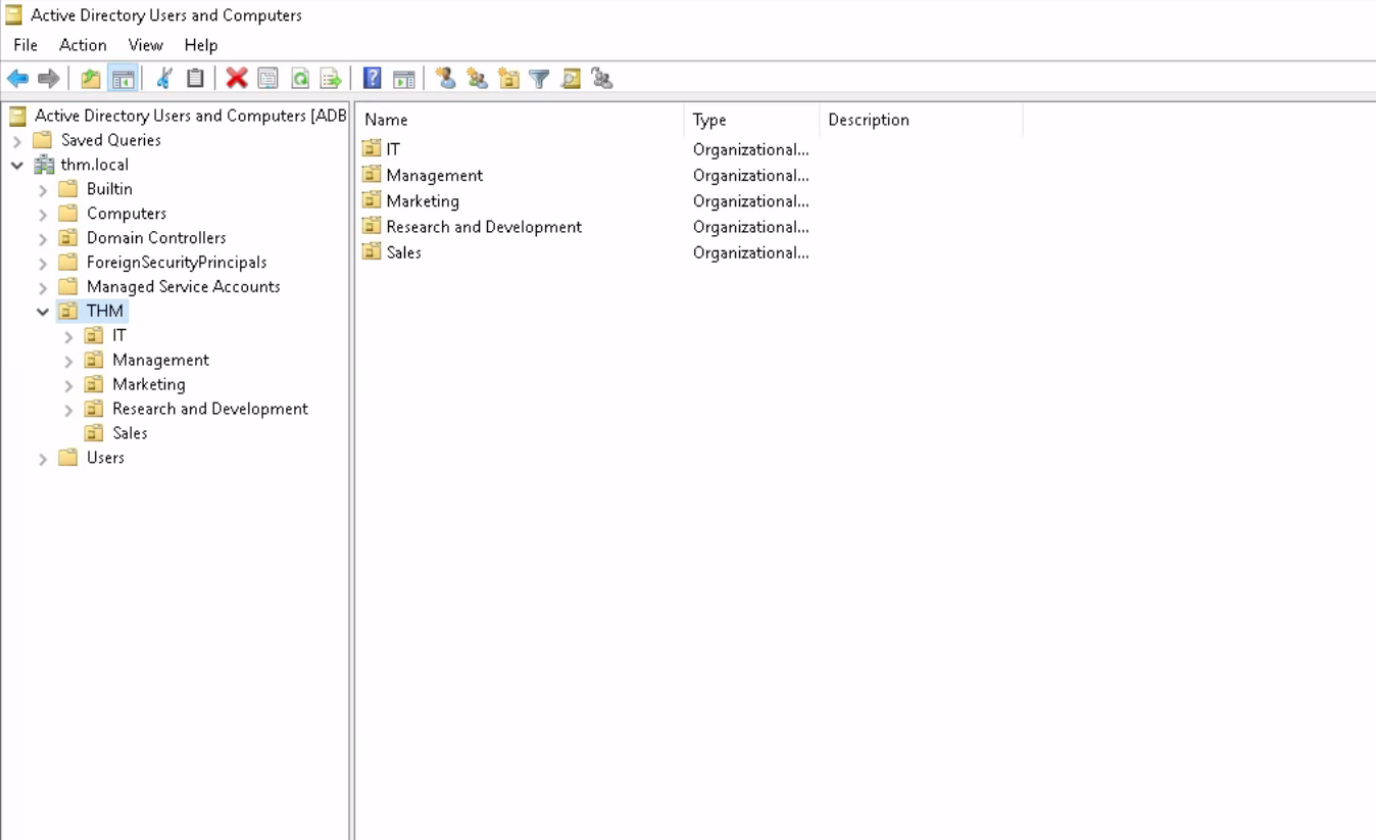Create a new group with toolbar icon
1376x840 pixels.
(477, 78)
